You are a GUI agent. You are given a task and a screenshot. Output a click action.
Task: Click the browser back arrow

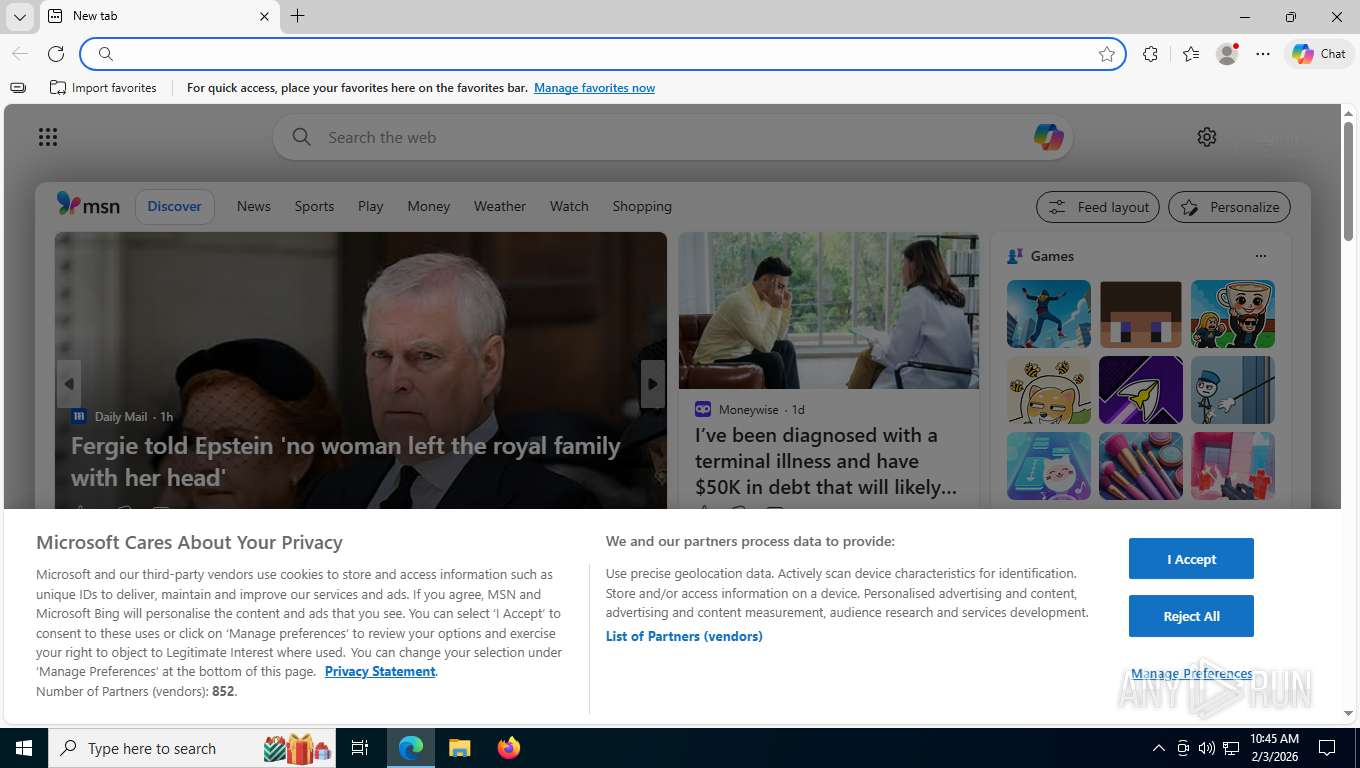(20, 54)
